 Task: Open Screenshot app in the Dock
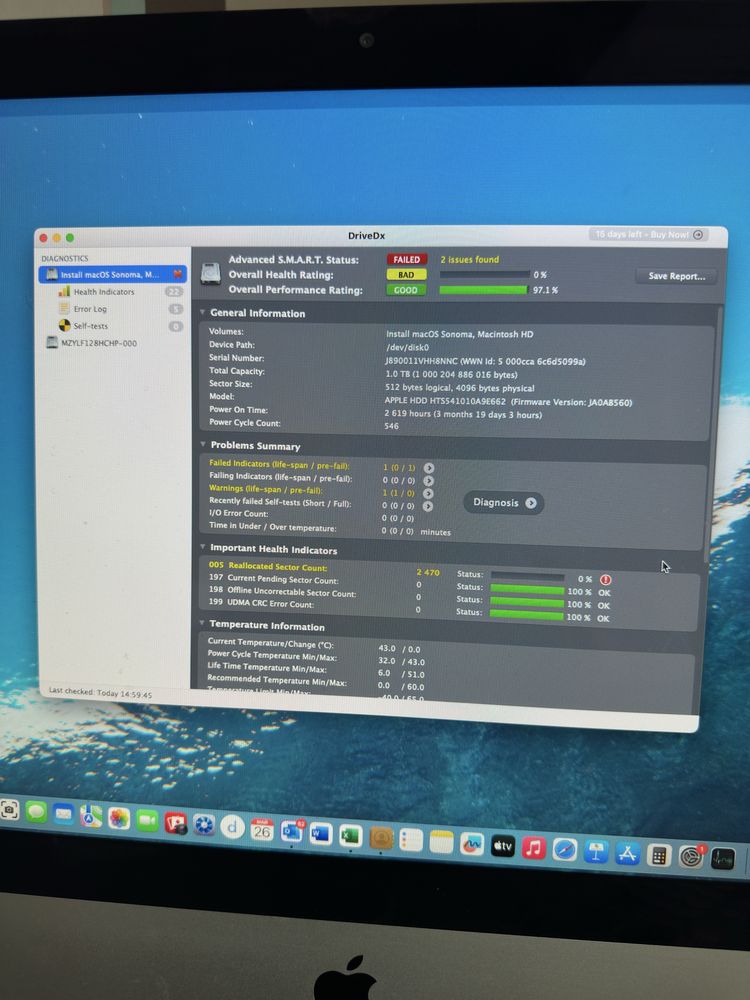[x=8, y=811]
